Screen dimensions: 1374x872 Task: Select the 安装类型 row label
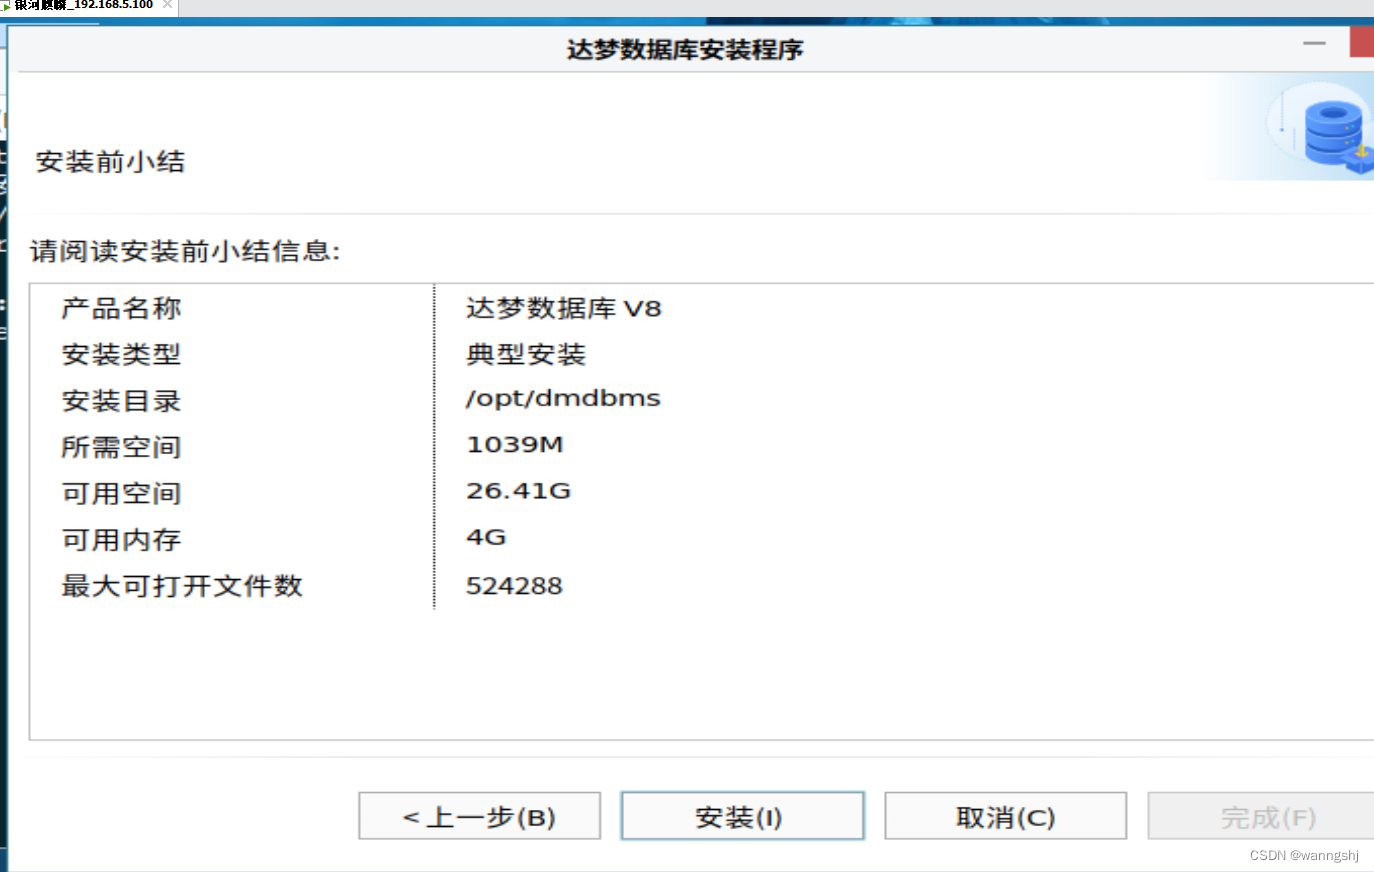coord(121,354)
